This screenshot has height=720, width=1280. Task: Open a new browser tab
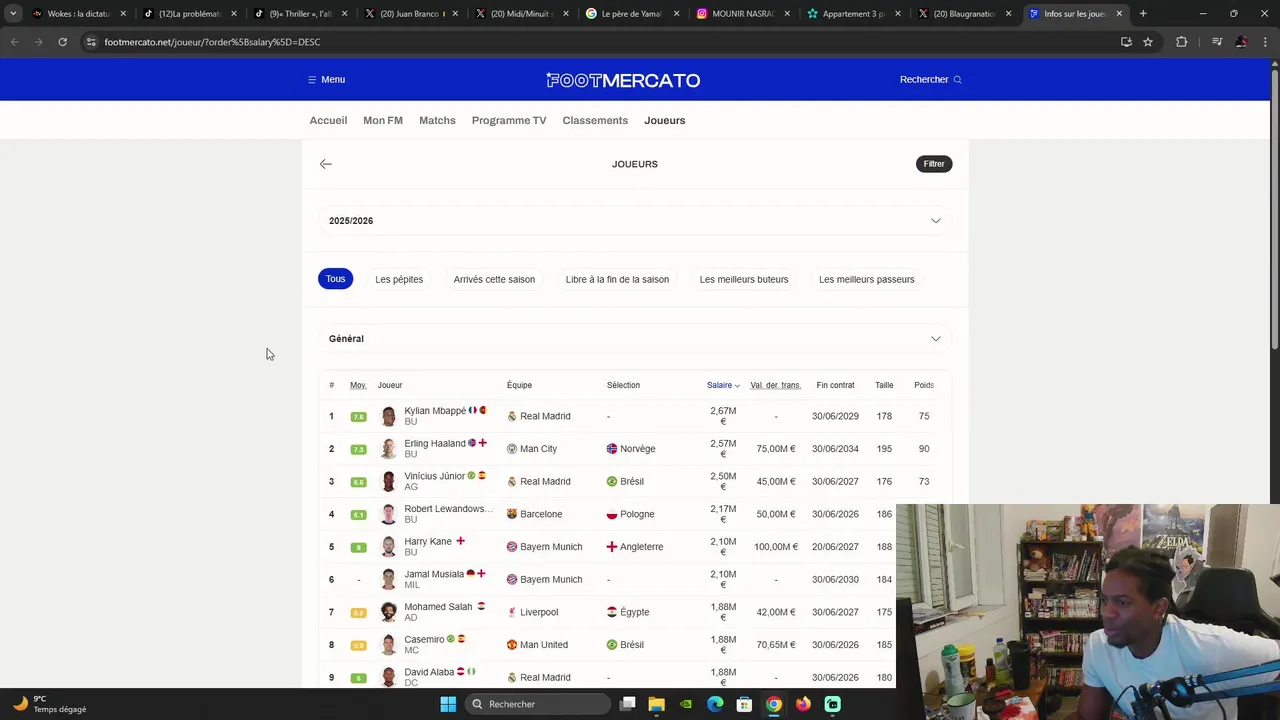[x=1143, y=14]
